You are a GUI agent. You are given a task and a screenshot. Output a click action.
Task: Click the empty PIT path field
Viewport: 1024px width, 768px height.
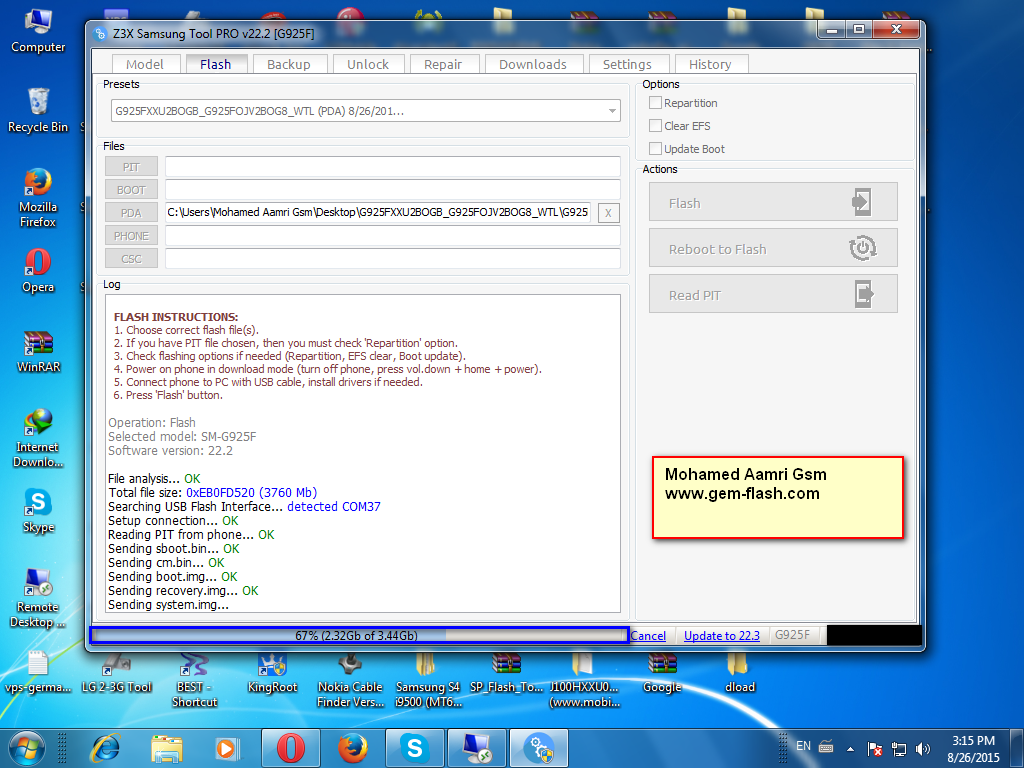392,167
